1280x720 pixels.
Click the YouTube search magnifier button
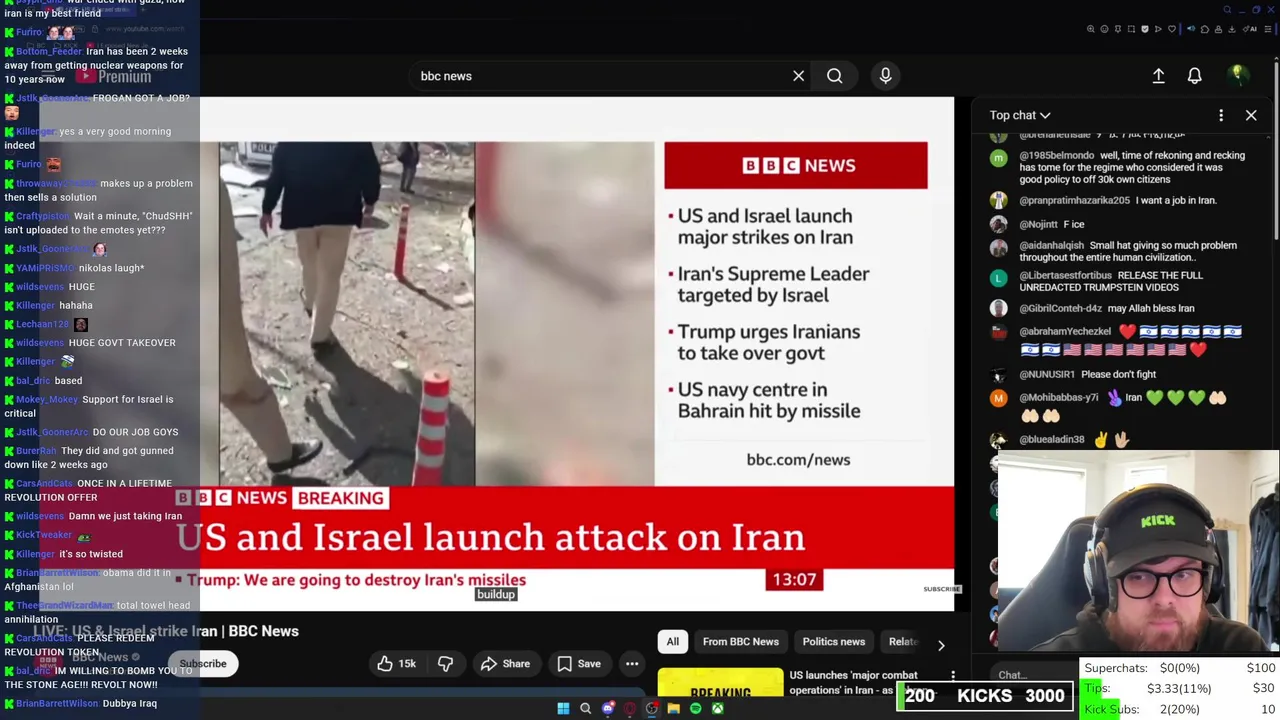coord(834,76)
